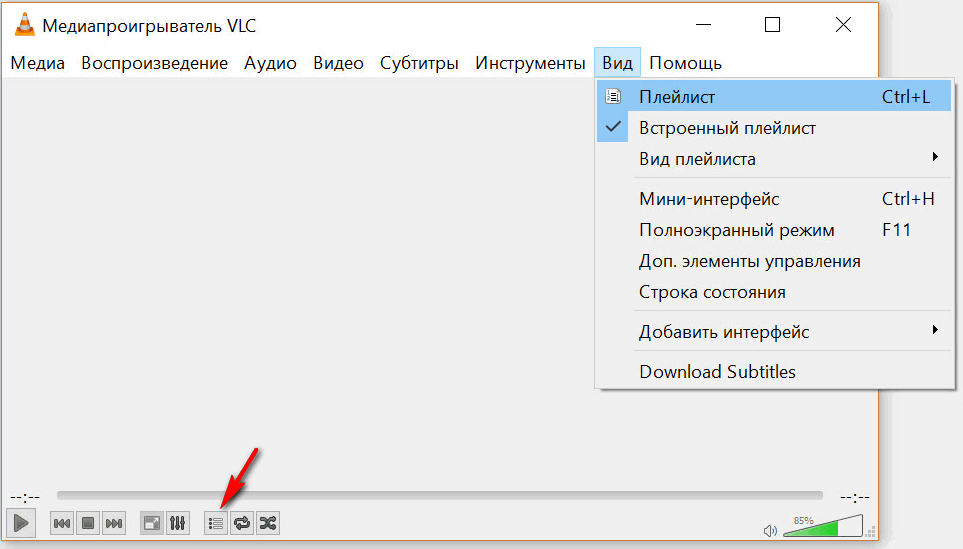Image resolution: width=963 pixels, height=549 pixels.
Task: Open the Субтитры menu
Action: [x=419, y=63]
